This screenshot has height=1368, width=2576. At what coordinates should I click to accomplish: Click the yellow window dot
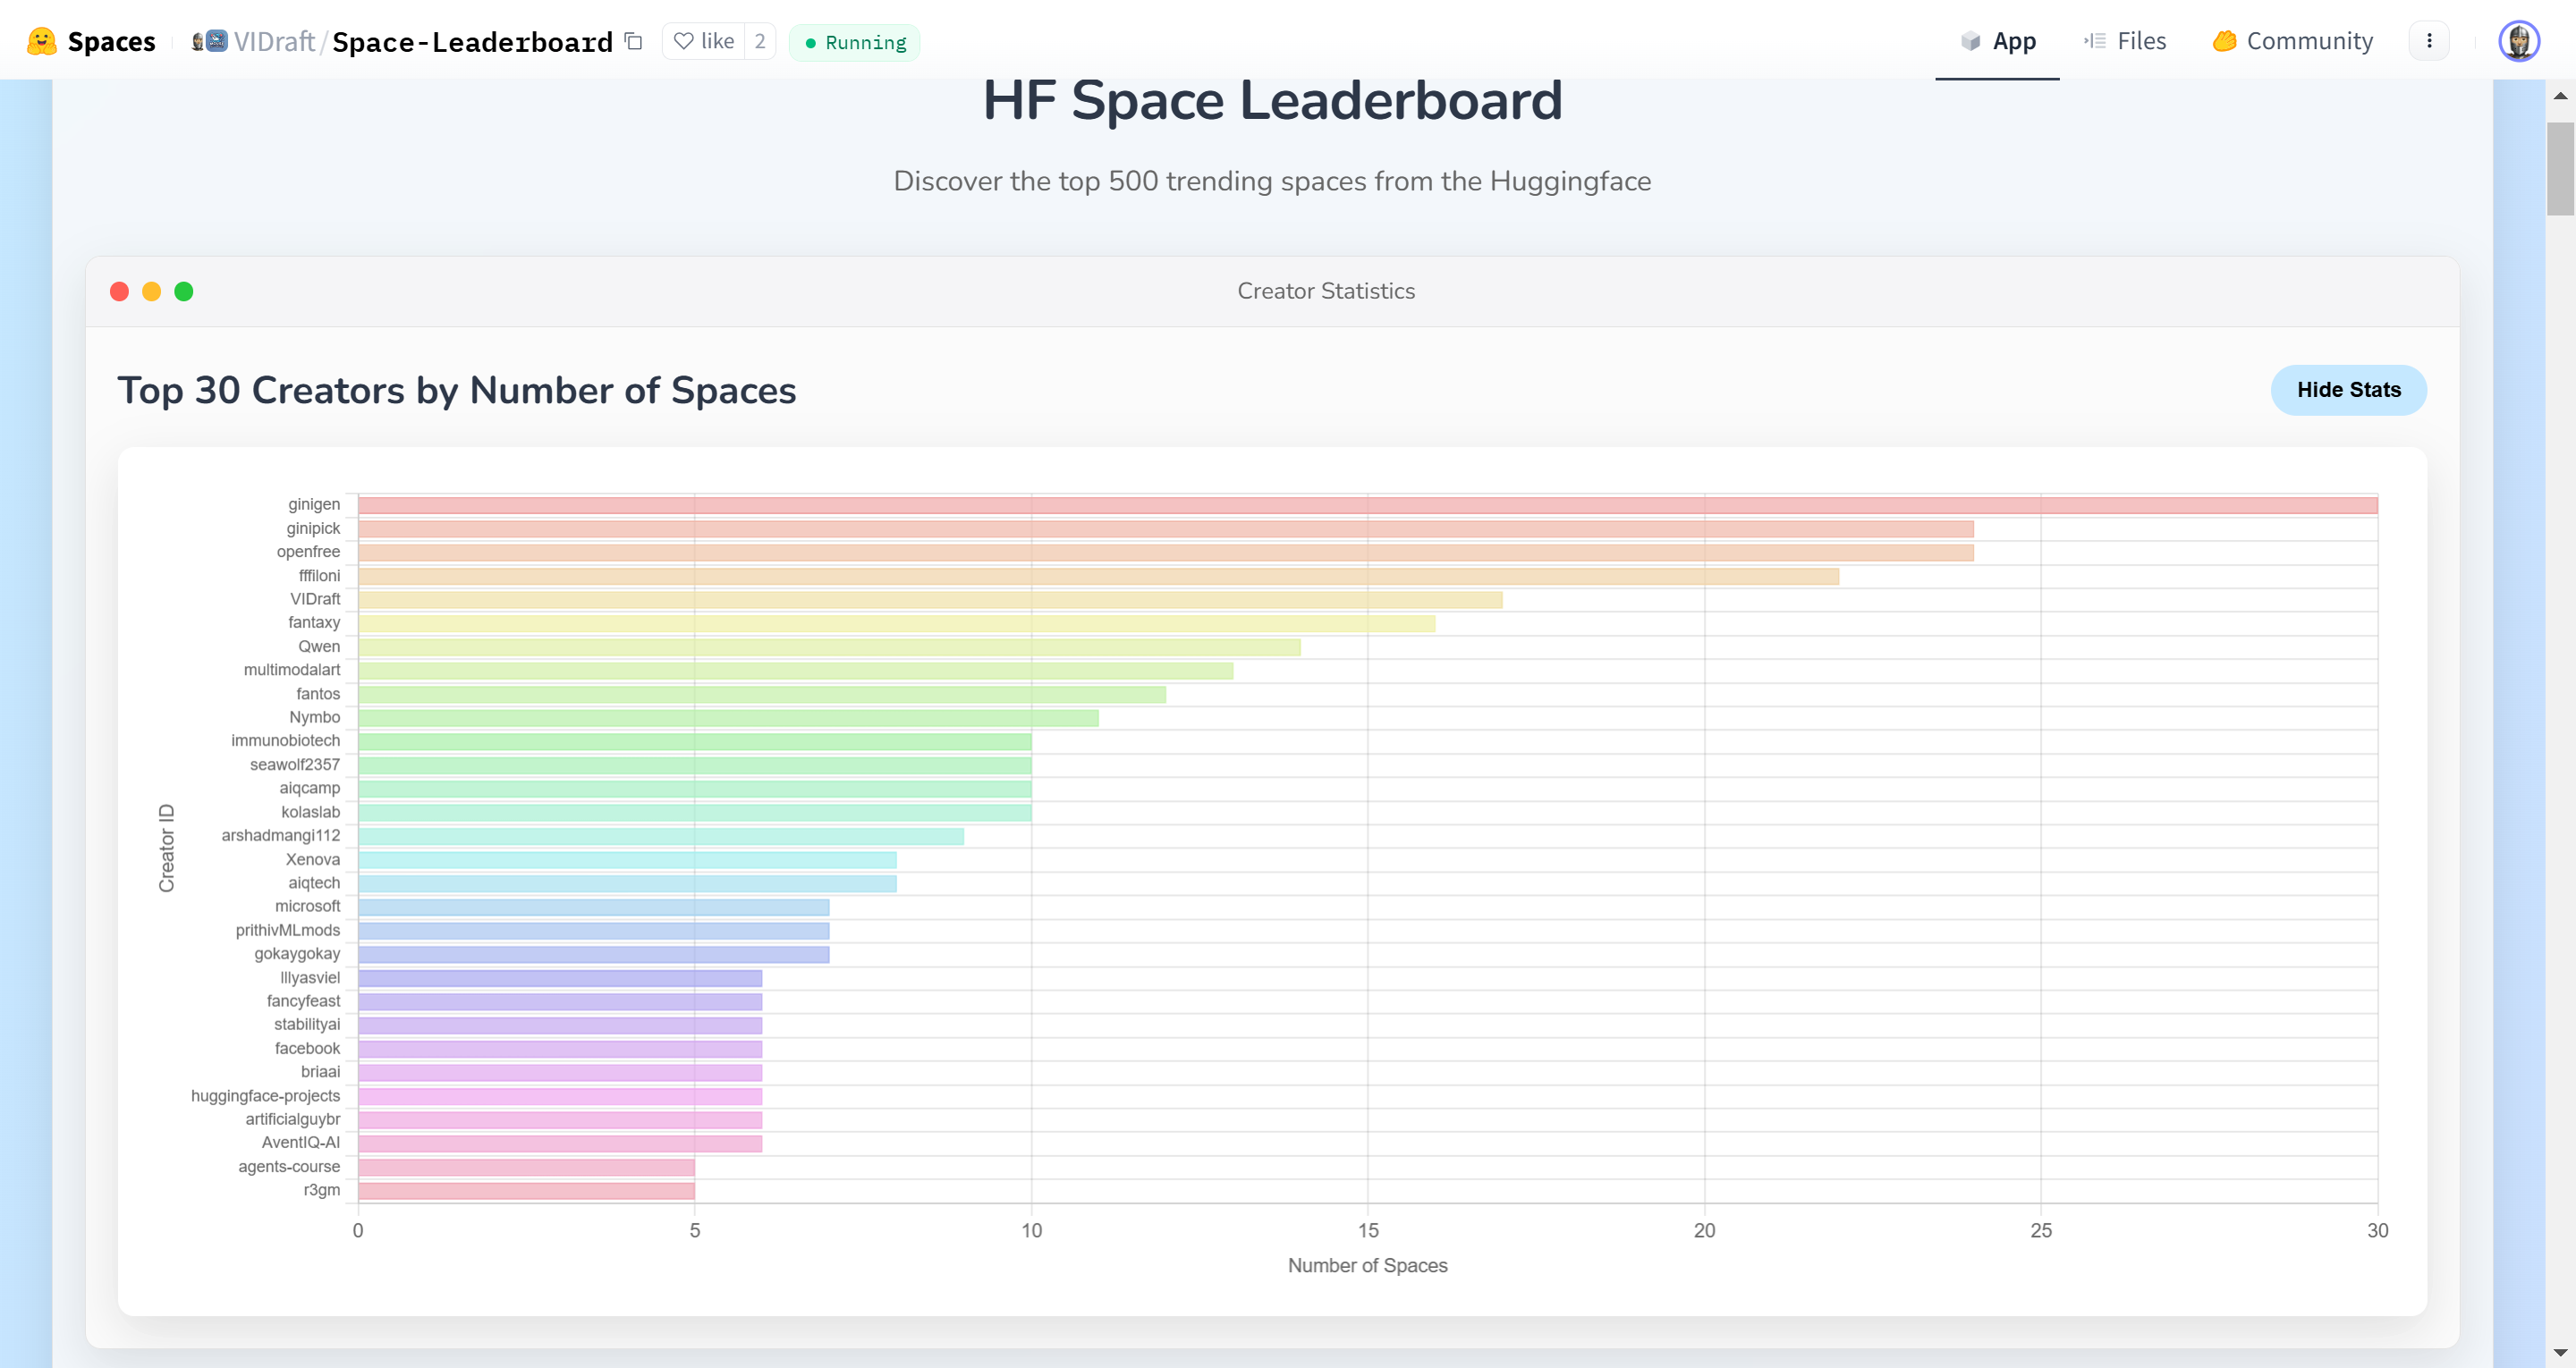(x=151, y=291)
